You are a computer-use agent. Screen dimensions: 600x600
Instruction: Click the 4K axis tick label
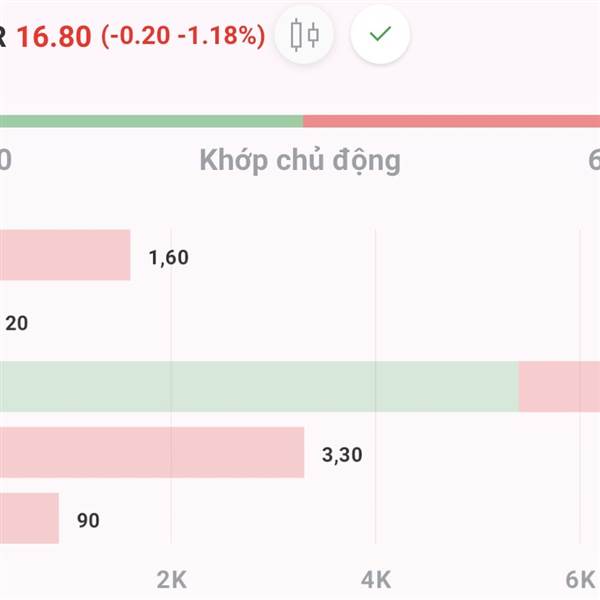(x=376, y=580)
